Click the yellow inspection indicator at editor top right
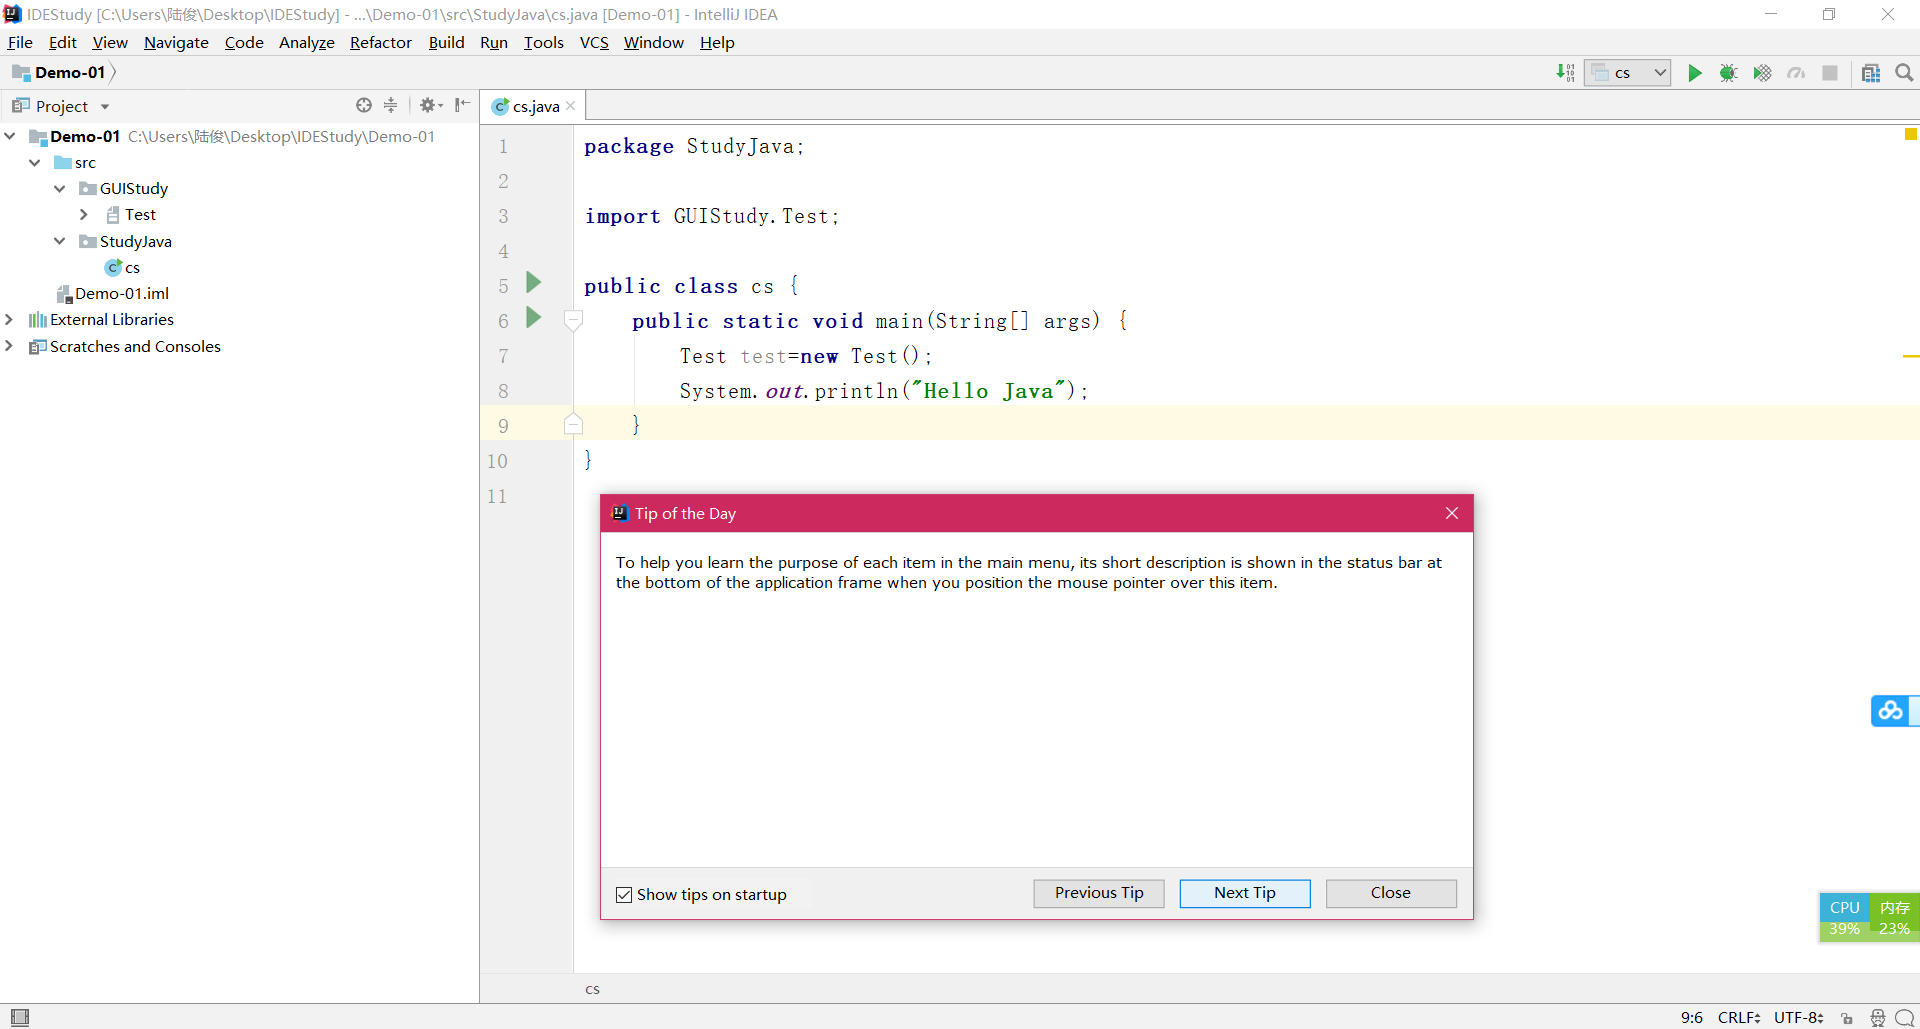 point(1911,134)
